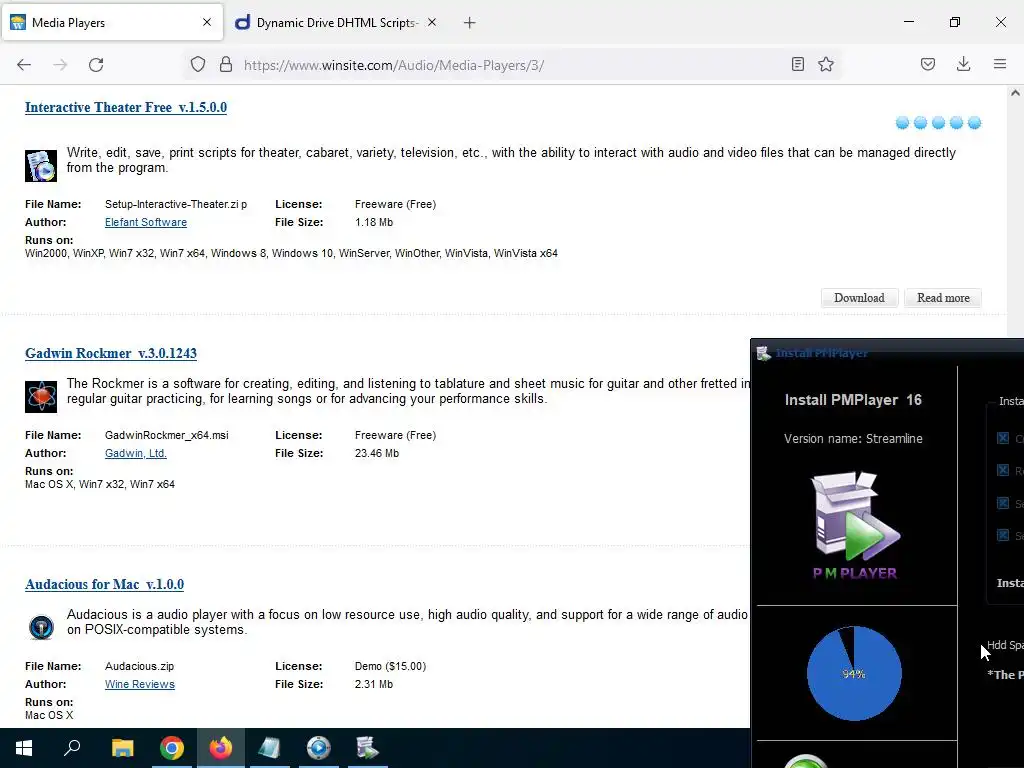Click the Install PMPlayer 16 heading
The width and height of the screenshot is (1024, 768).
[x=853, y=400]
